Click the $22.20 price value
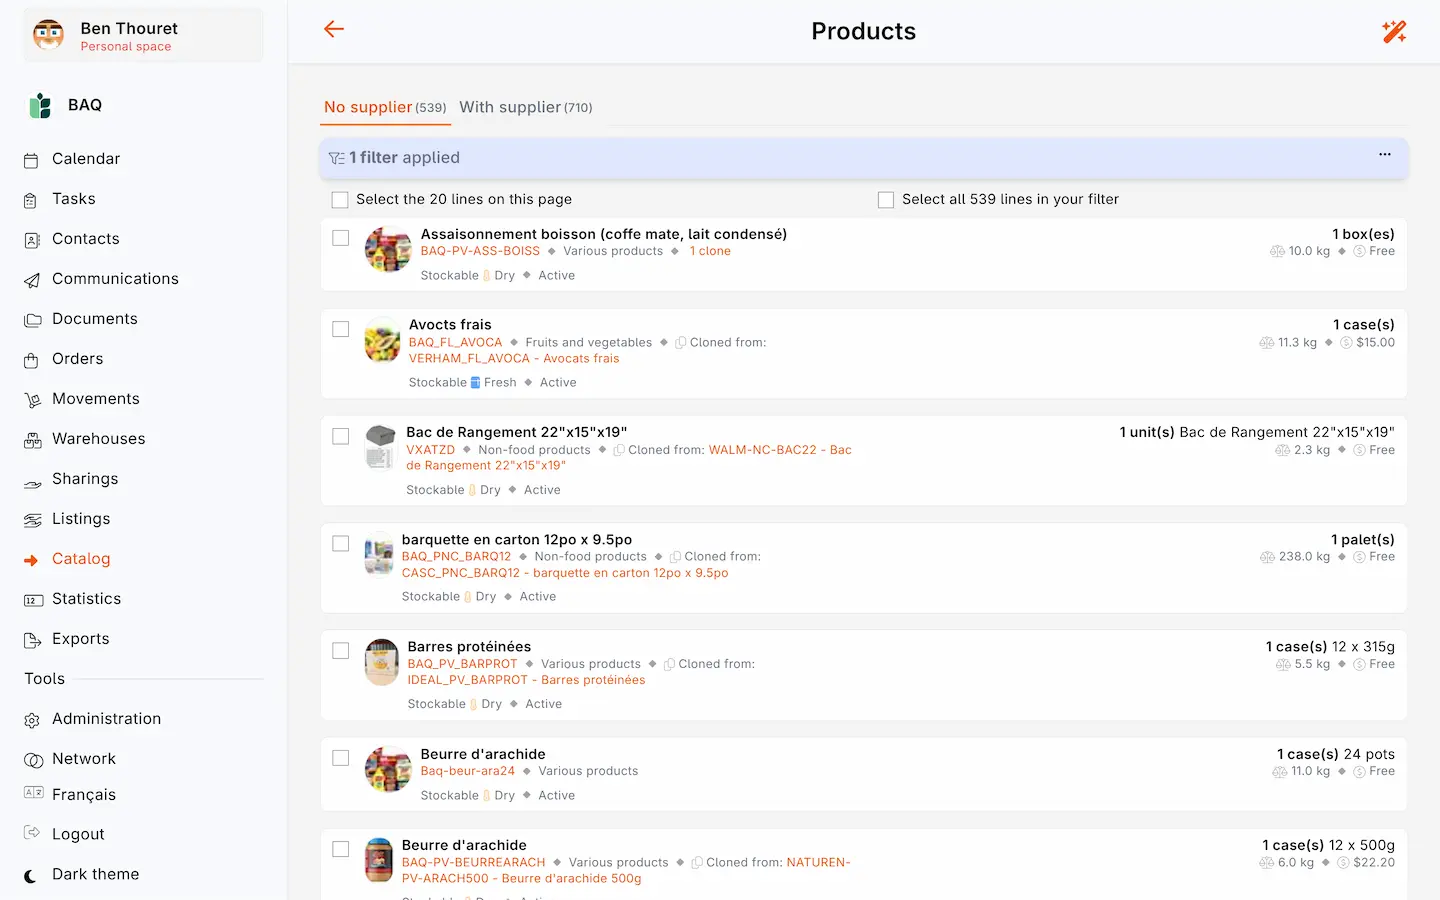 pyautogui.click(x=1374, y=862)
